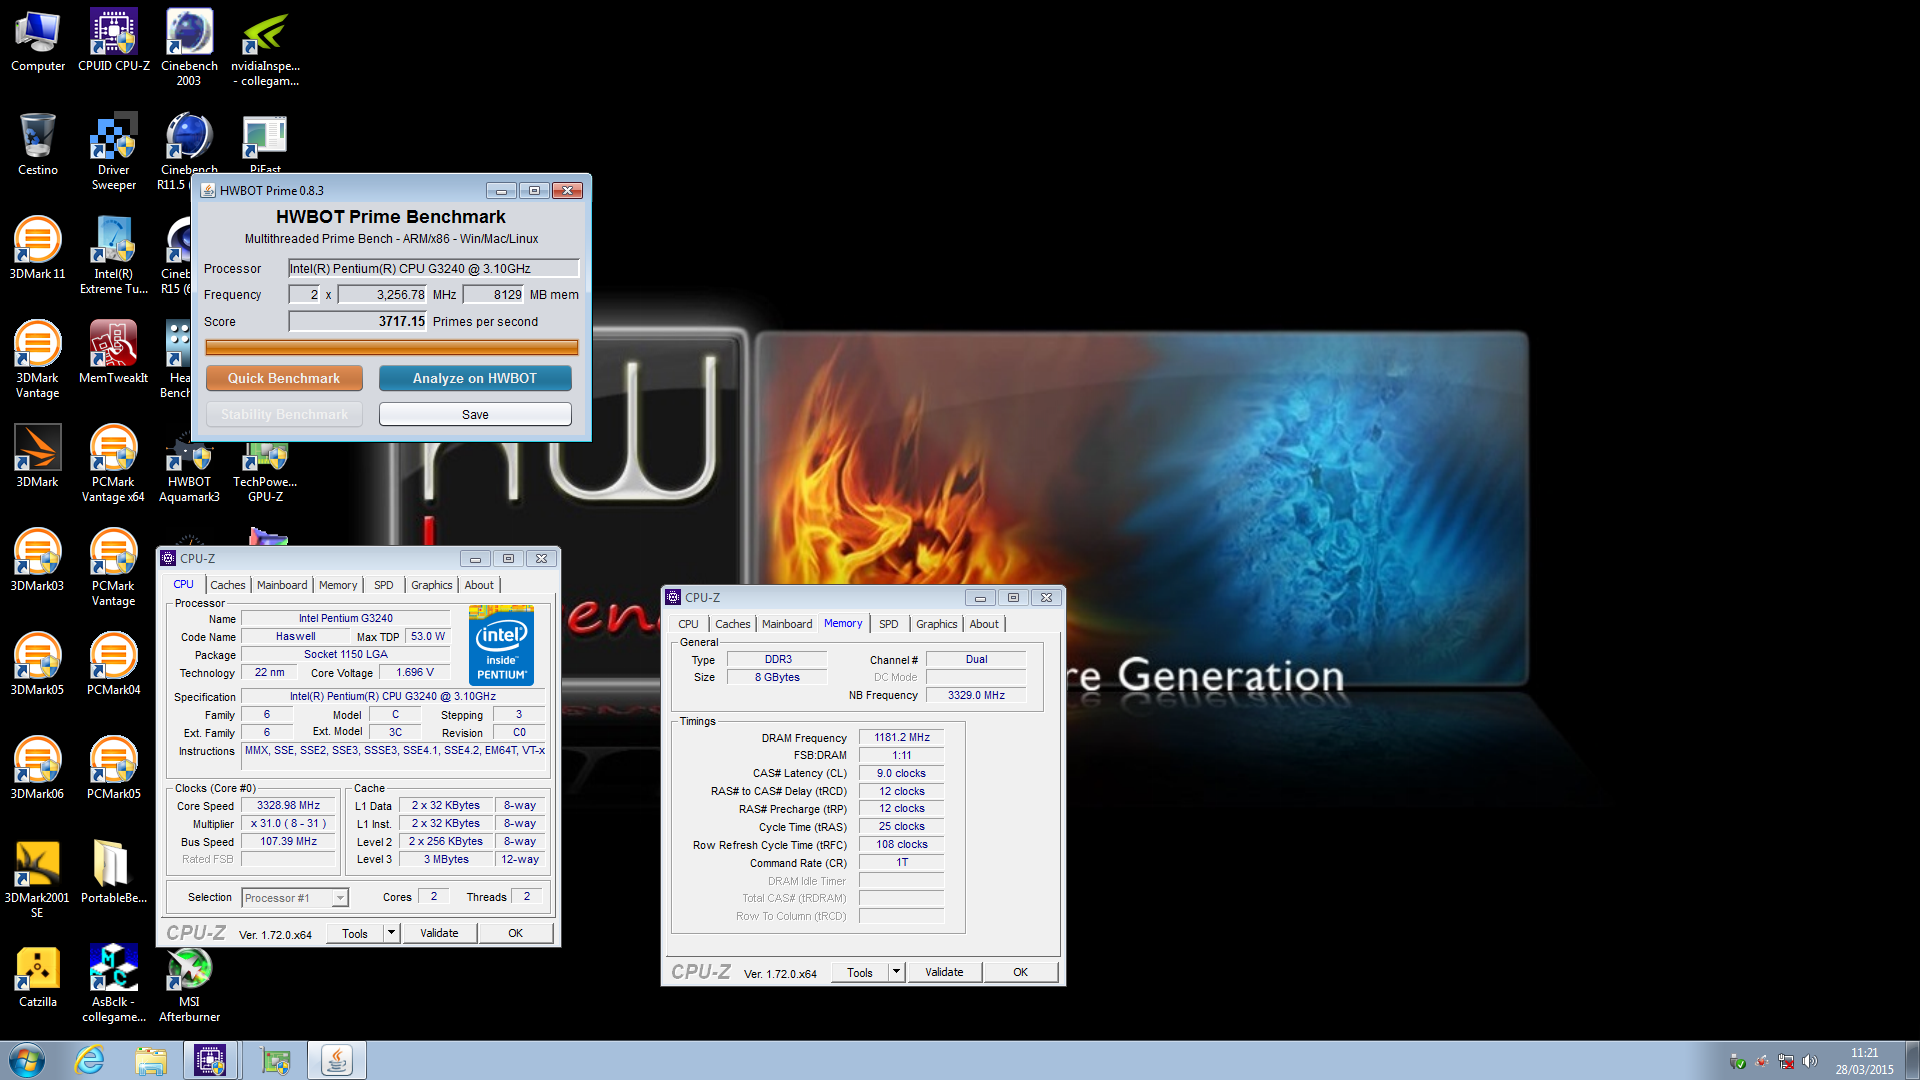Launch MSI Afterburner shortcut
This screenshot has height=1080, width=1920.
click(x=189, y=983)
